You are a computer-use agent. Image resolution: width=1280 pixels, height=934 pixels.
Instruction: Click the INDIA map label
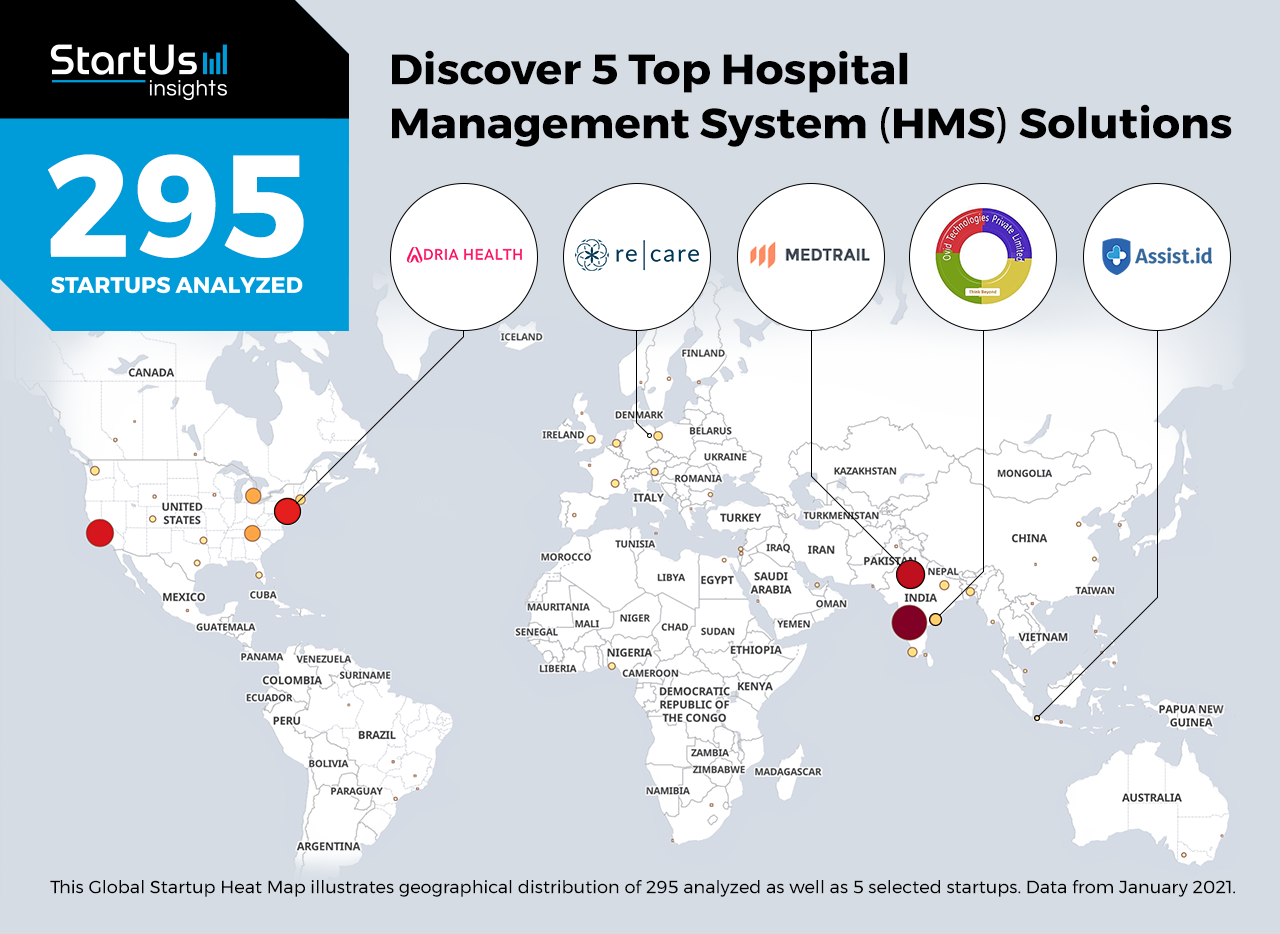coord(920,598)
